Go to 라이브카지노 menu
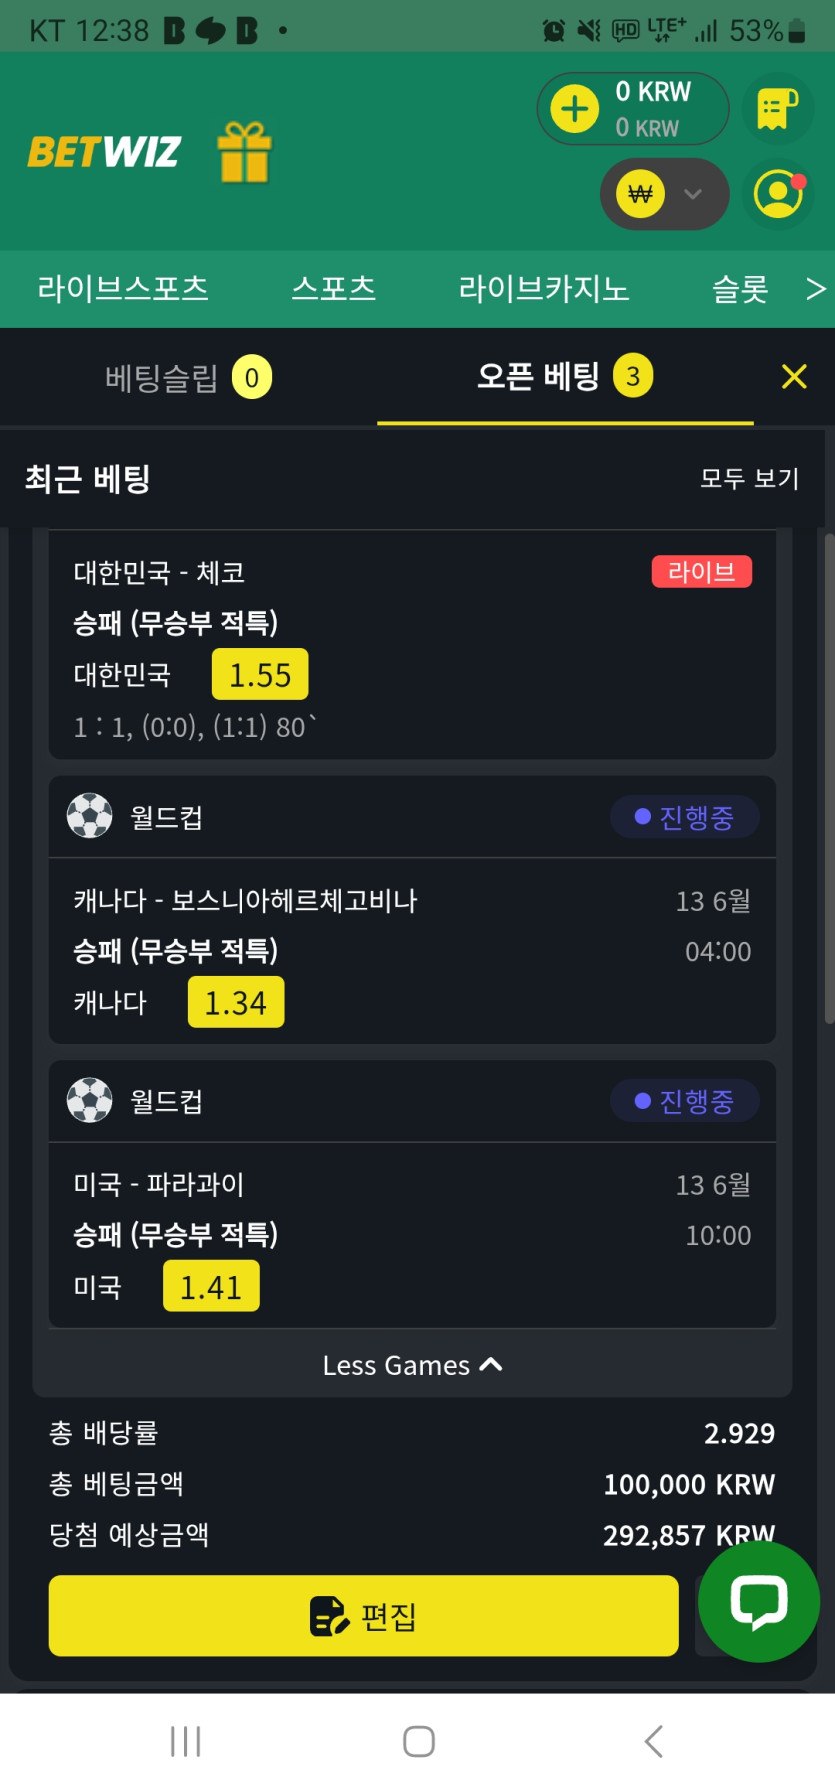Screen dimensions: 835x1791 click(544, 289)
